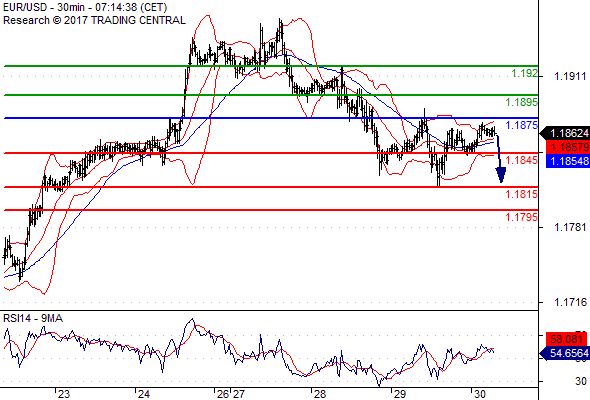Click the 1.1845 red support label

click(x=522, y=160)
